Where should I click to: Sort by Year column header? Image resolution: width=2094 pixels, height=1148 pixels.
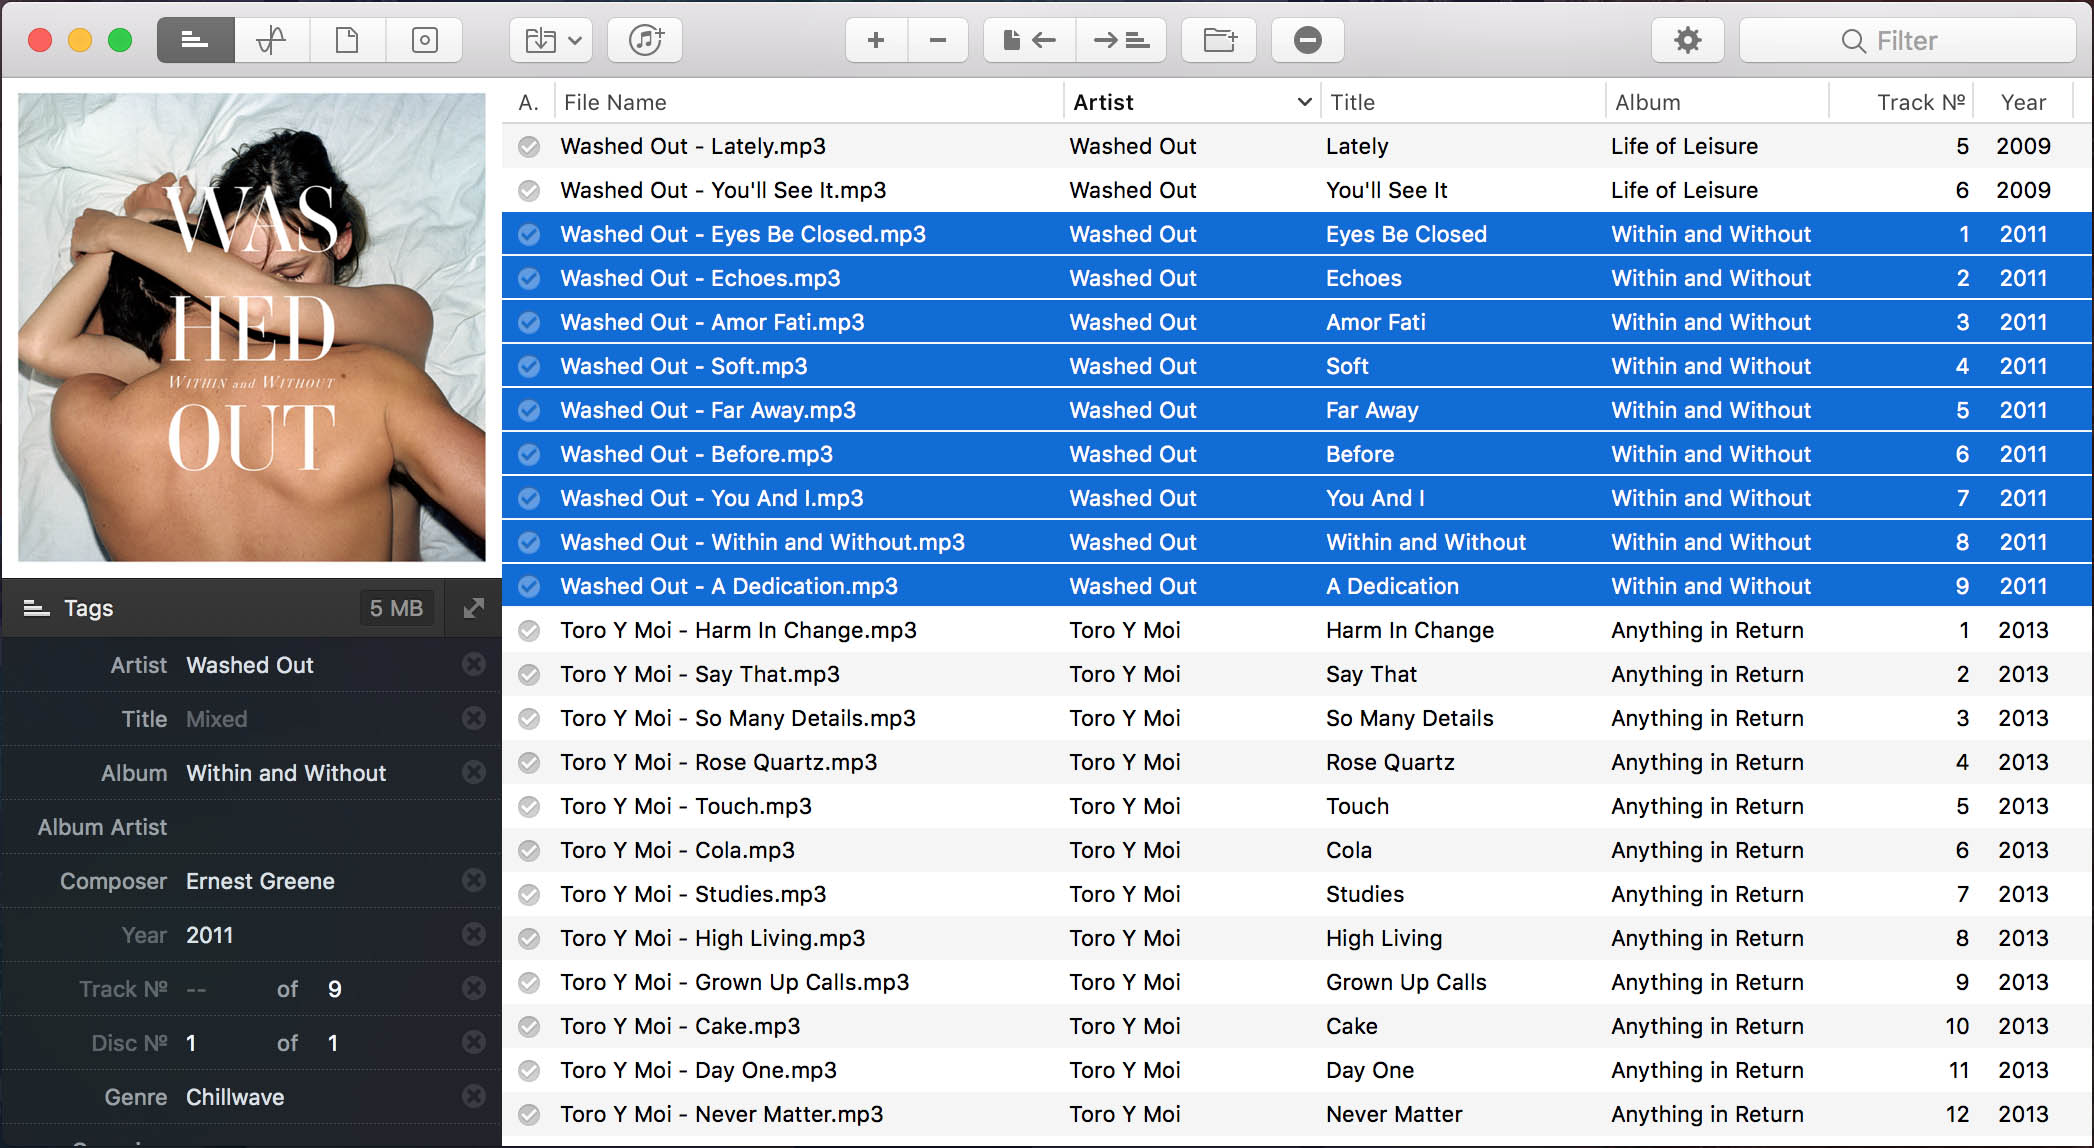(x=2023, y=102)
